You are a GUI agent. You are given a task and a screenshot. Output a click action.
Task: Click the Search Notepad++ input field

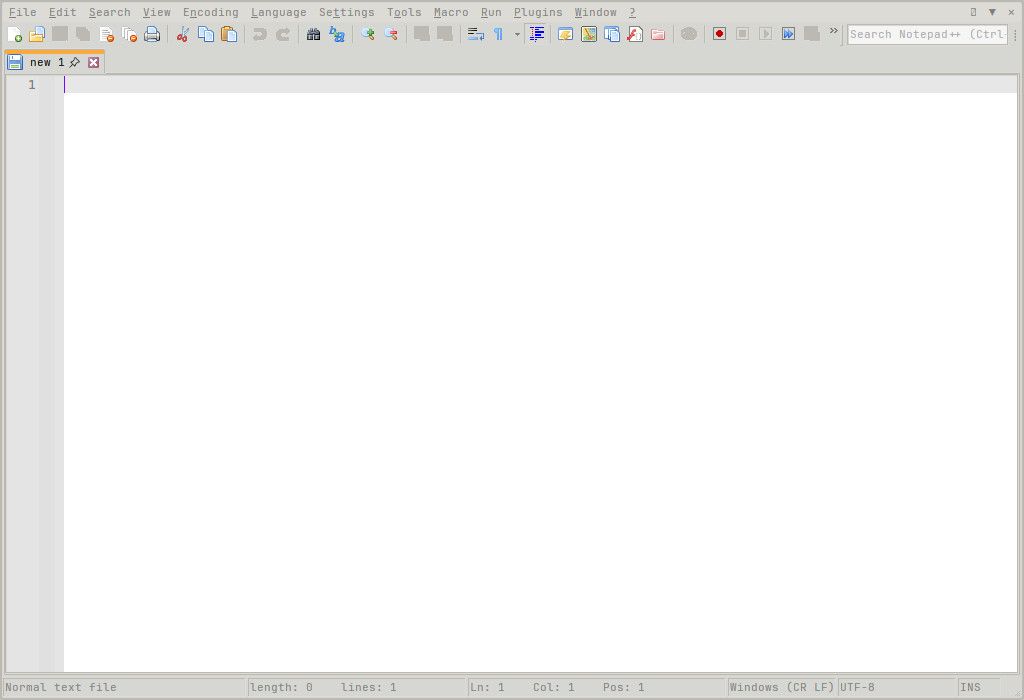(927, 35)
